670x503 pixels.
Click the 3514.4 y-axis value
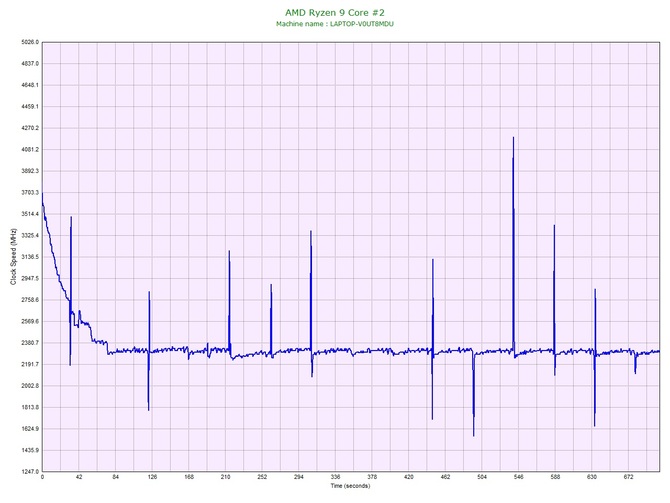[x=30, y=214]
